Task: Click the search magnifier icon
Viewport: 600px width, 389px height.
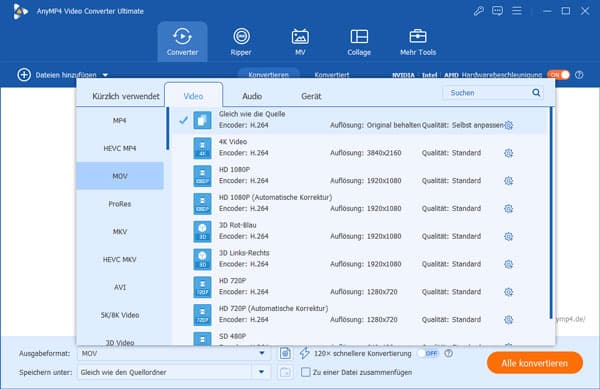Action: 536,93
